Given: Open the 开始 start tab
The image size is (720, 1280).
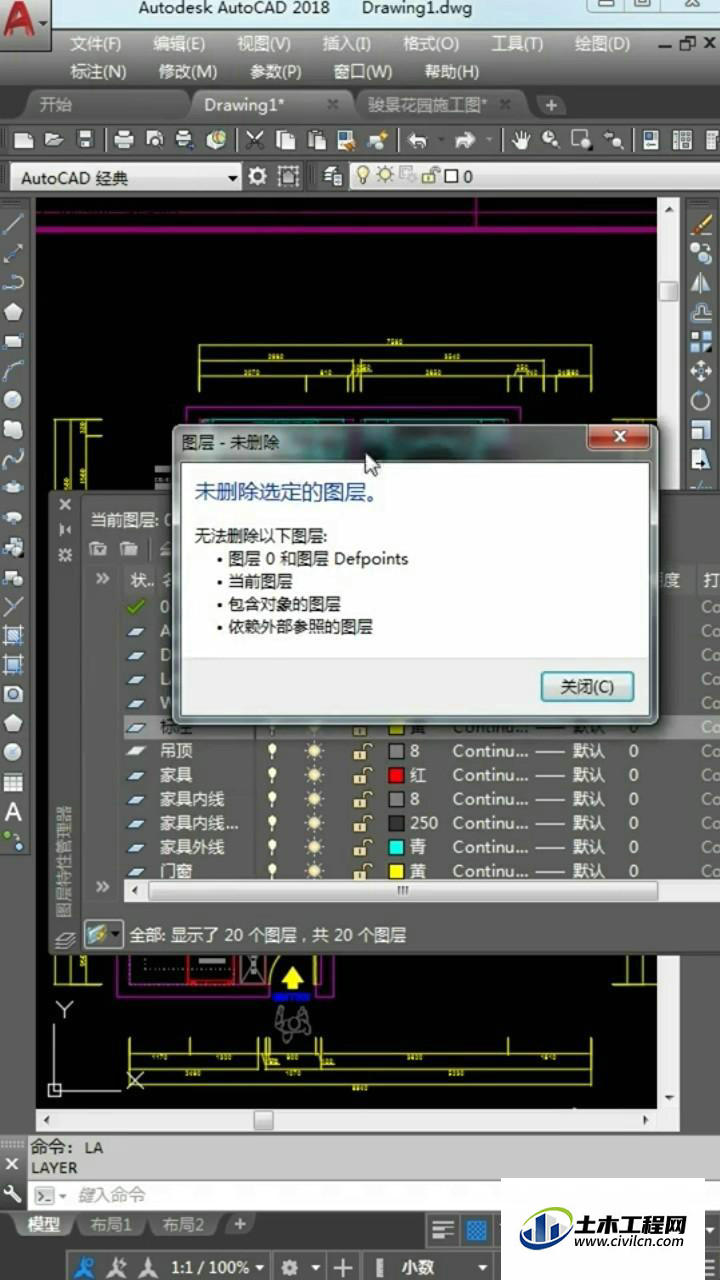Looking at the screenshot, I should [x=56, y=104].
